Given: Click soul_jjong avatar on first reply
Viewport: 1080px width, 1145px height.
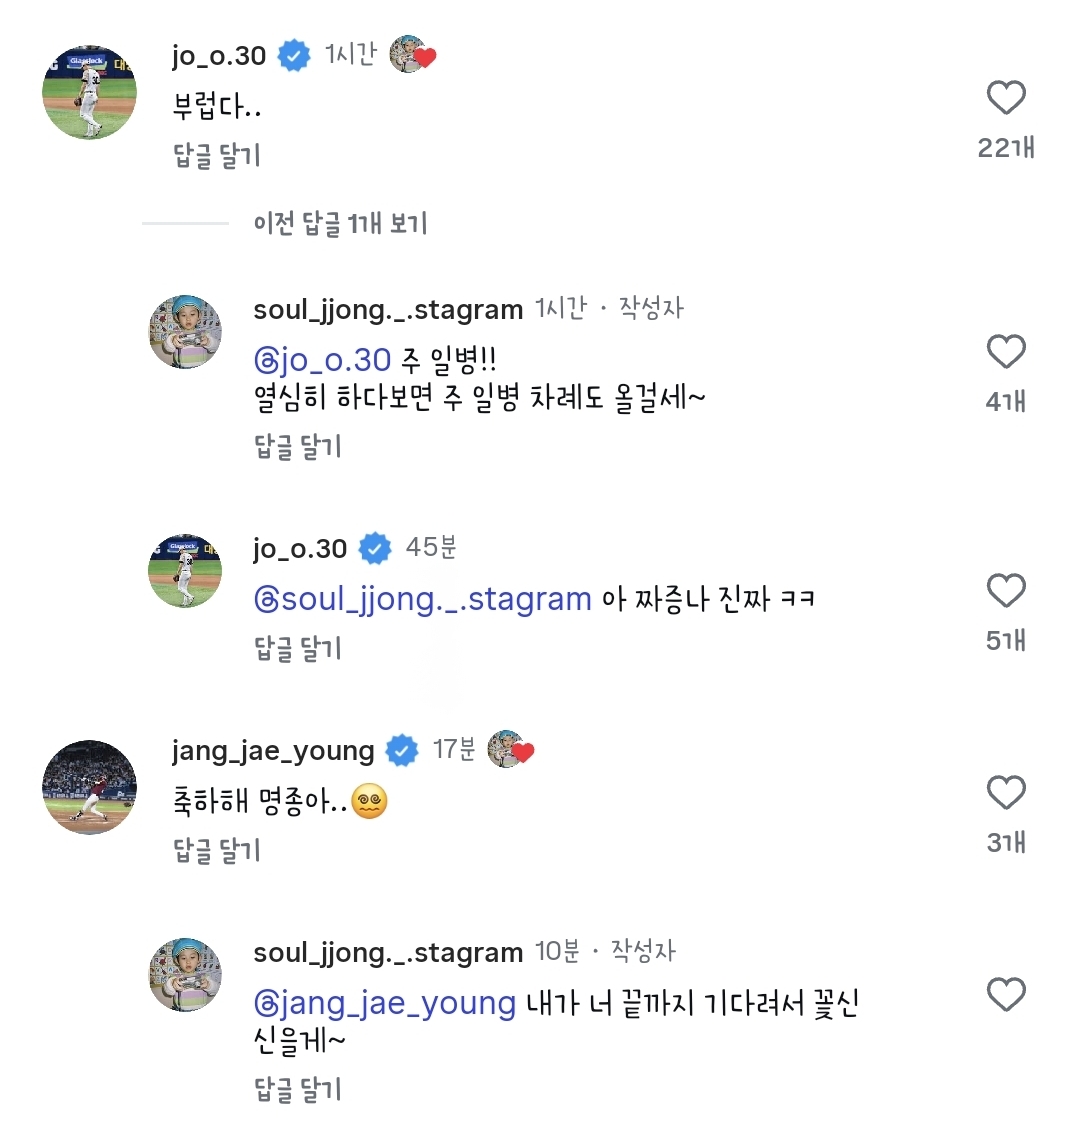Looking at the screenshot, I should point(185,332).
